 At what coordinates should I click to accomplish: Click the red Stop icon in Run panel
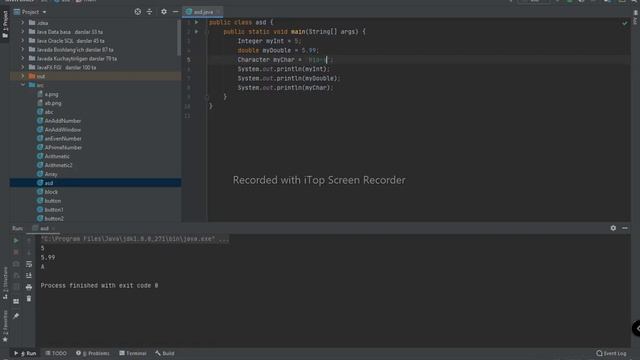[x=16, y=252]
